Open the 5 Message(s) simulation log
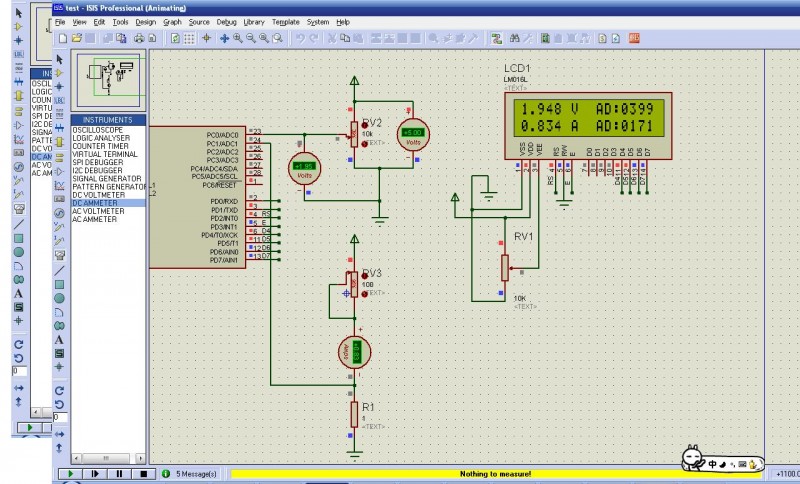800x484 pixels. 191,474
